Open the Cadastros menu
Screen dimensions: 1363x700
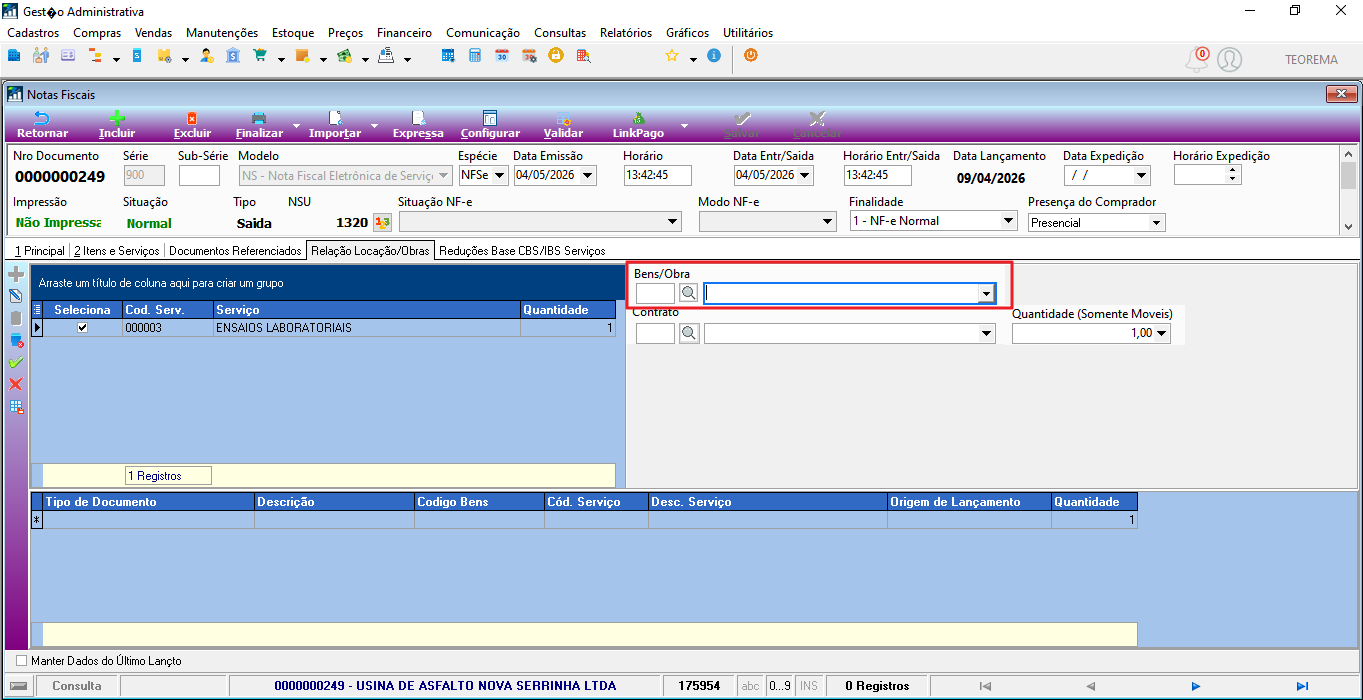(33, 33)
